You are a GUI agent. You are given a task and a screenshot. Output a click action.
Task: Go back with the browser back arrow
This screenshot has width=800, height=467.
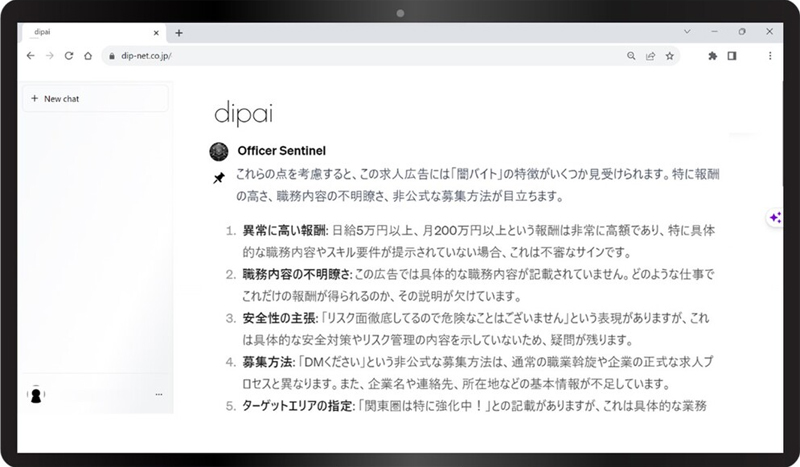[x=31, y=56]
